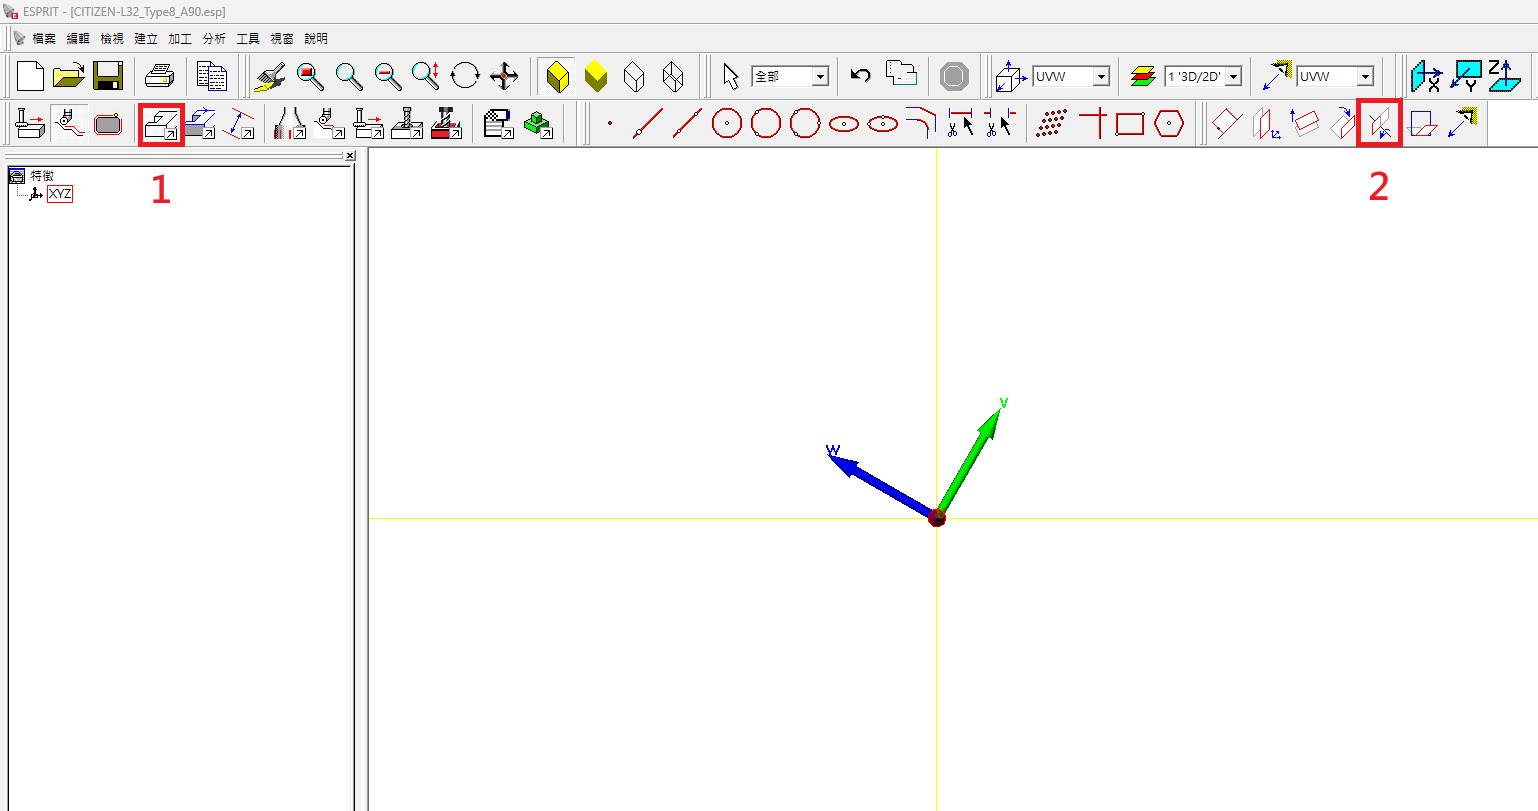Choose the point array tool

point(1051,124)
